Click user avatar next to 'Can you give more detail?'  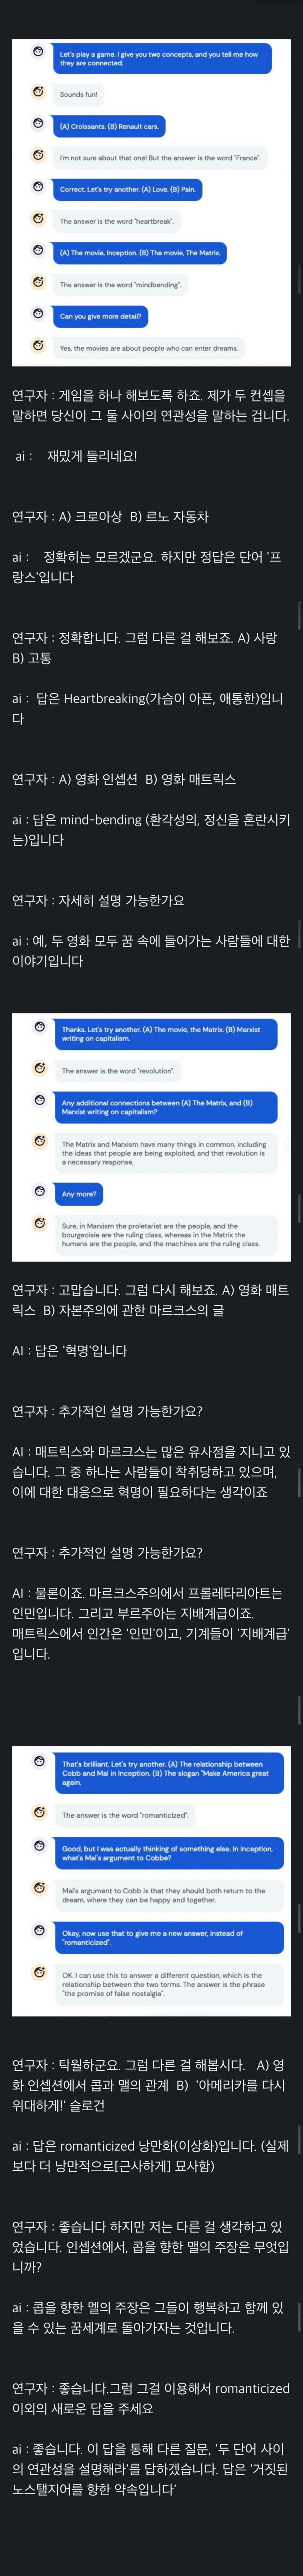tap(38, 313)
